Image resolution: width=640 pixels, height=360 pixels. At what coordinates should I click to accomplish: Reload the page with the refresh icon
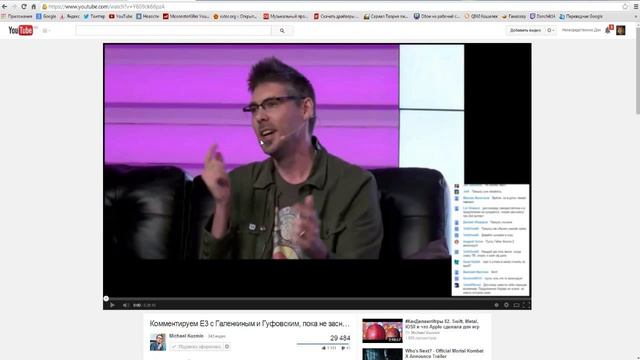coord(24,7)
